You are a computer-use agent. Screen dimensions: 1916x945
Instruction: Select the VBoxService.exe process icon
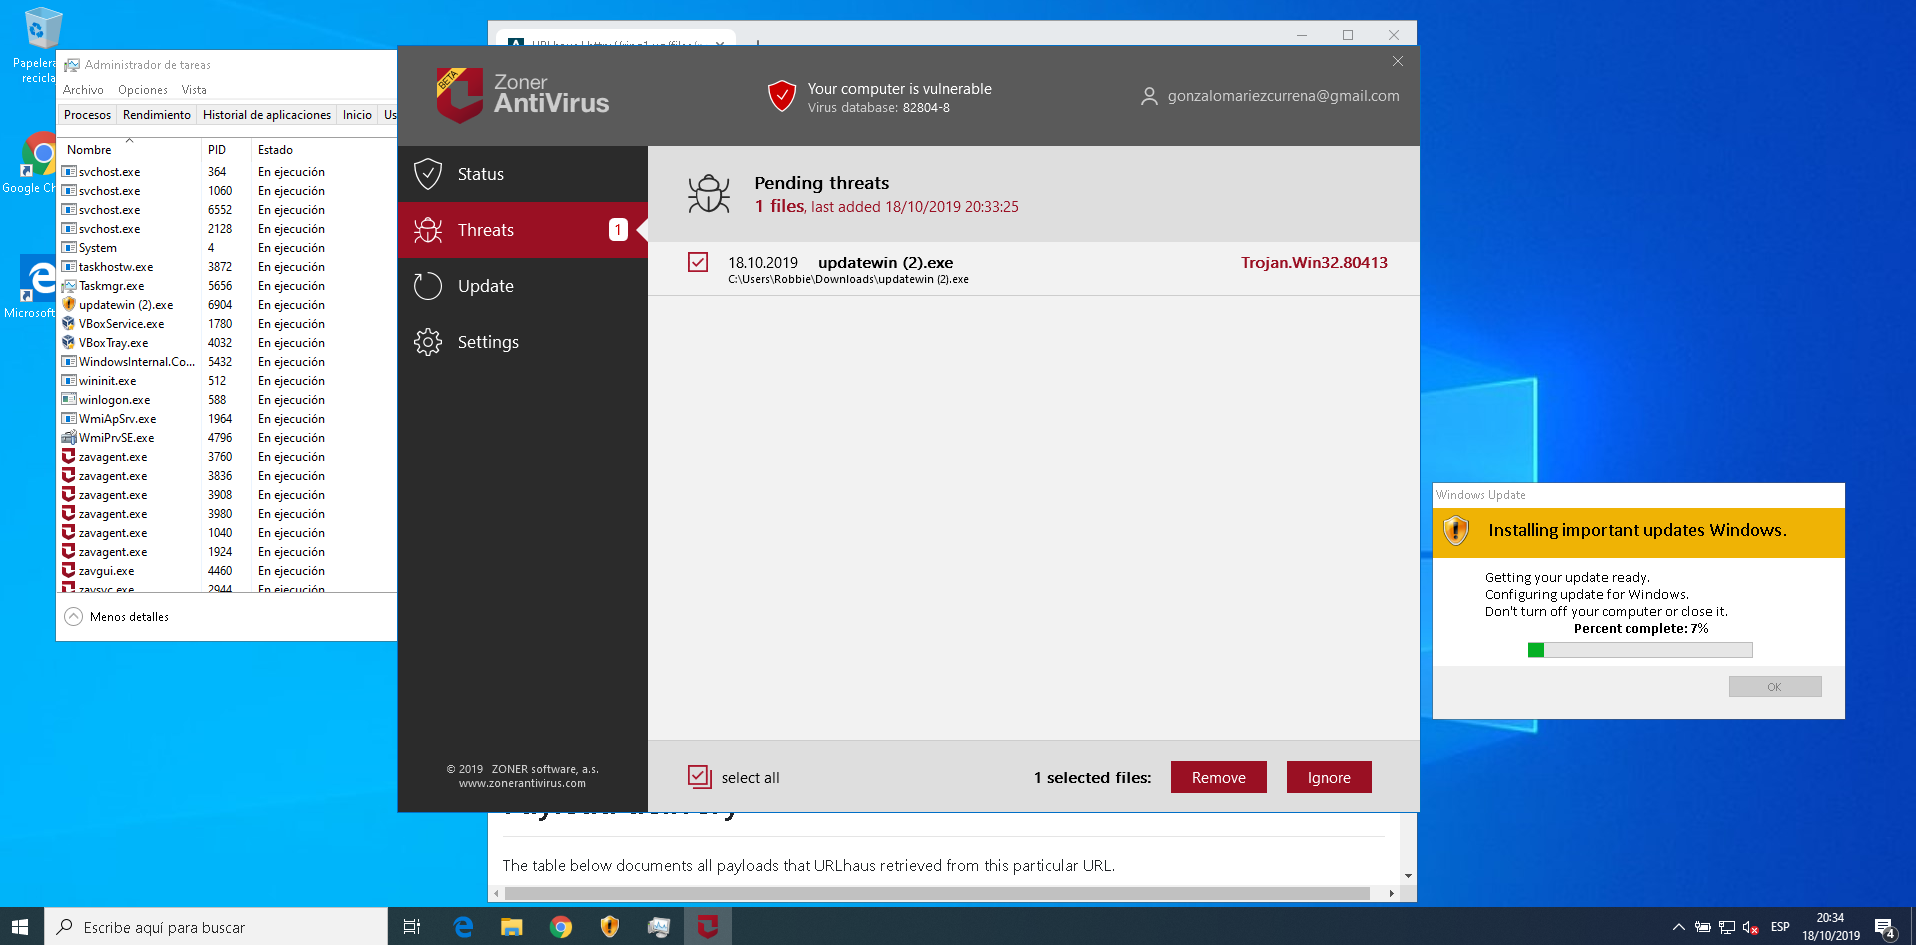(x=69, y=323)
